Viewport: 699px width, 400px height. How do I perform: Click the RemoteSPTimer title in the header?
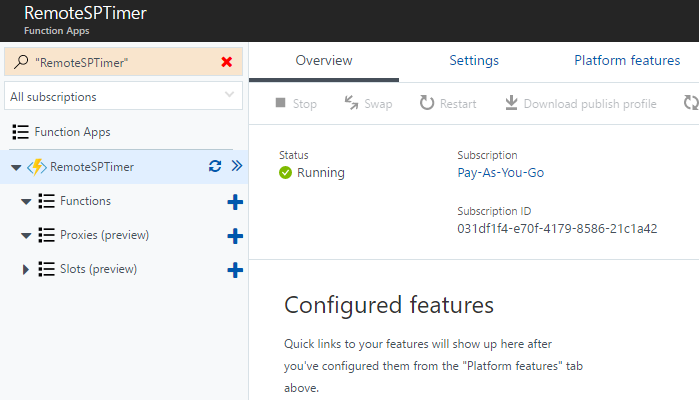pyautogui.click(x=85, y=13)
